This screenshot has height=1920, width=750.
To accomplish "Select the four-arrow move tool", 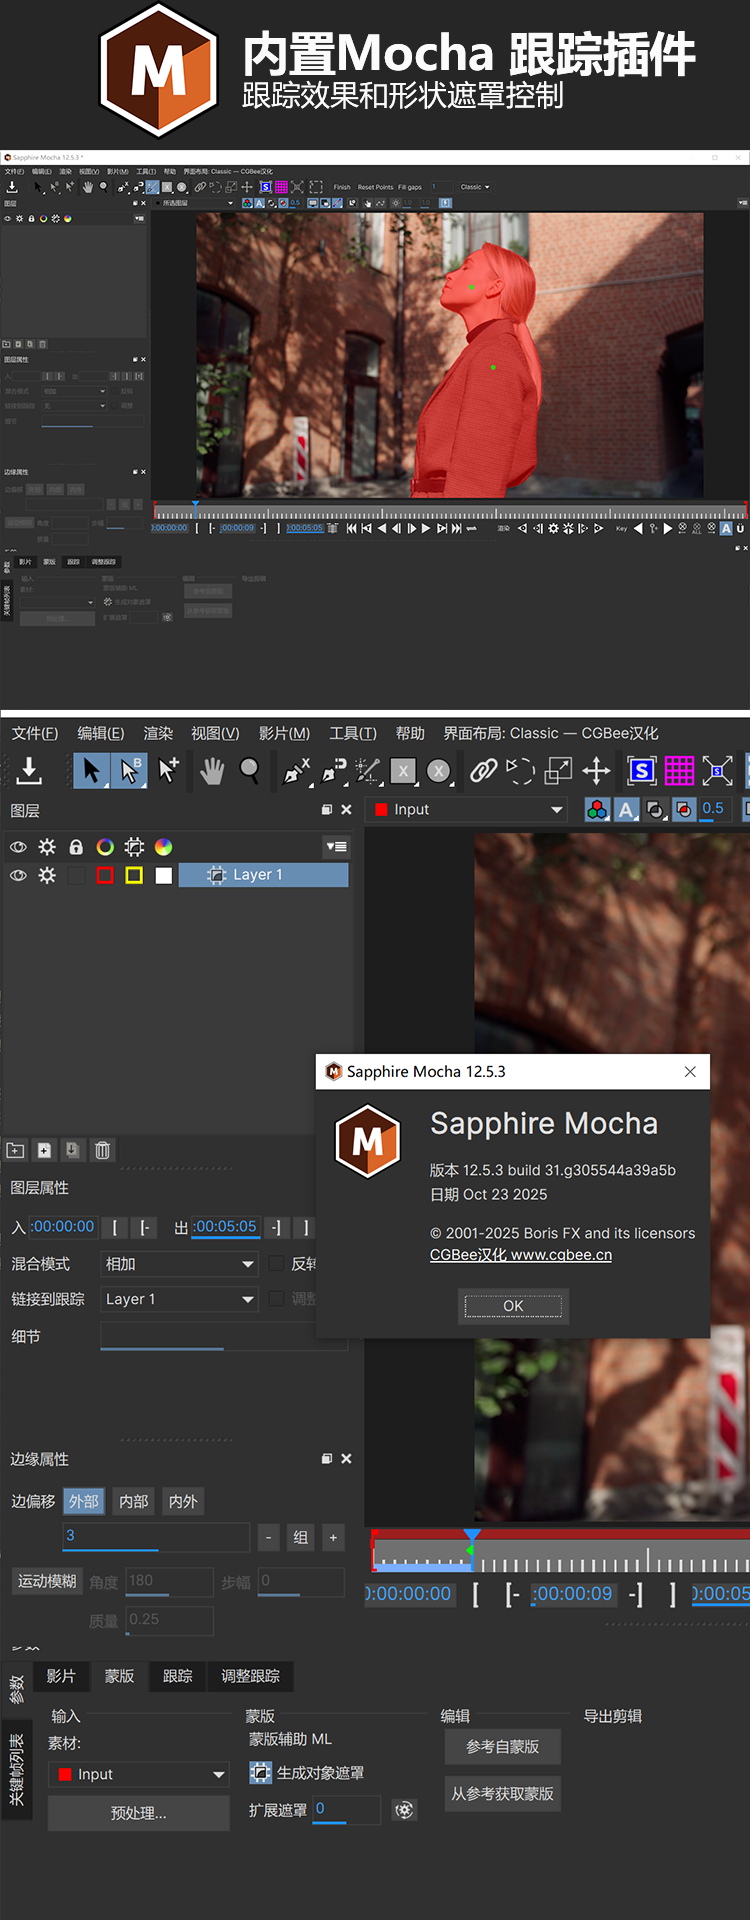I will 596,770.
